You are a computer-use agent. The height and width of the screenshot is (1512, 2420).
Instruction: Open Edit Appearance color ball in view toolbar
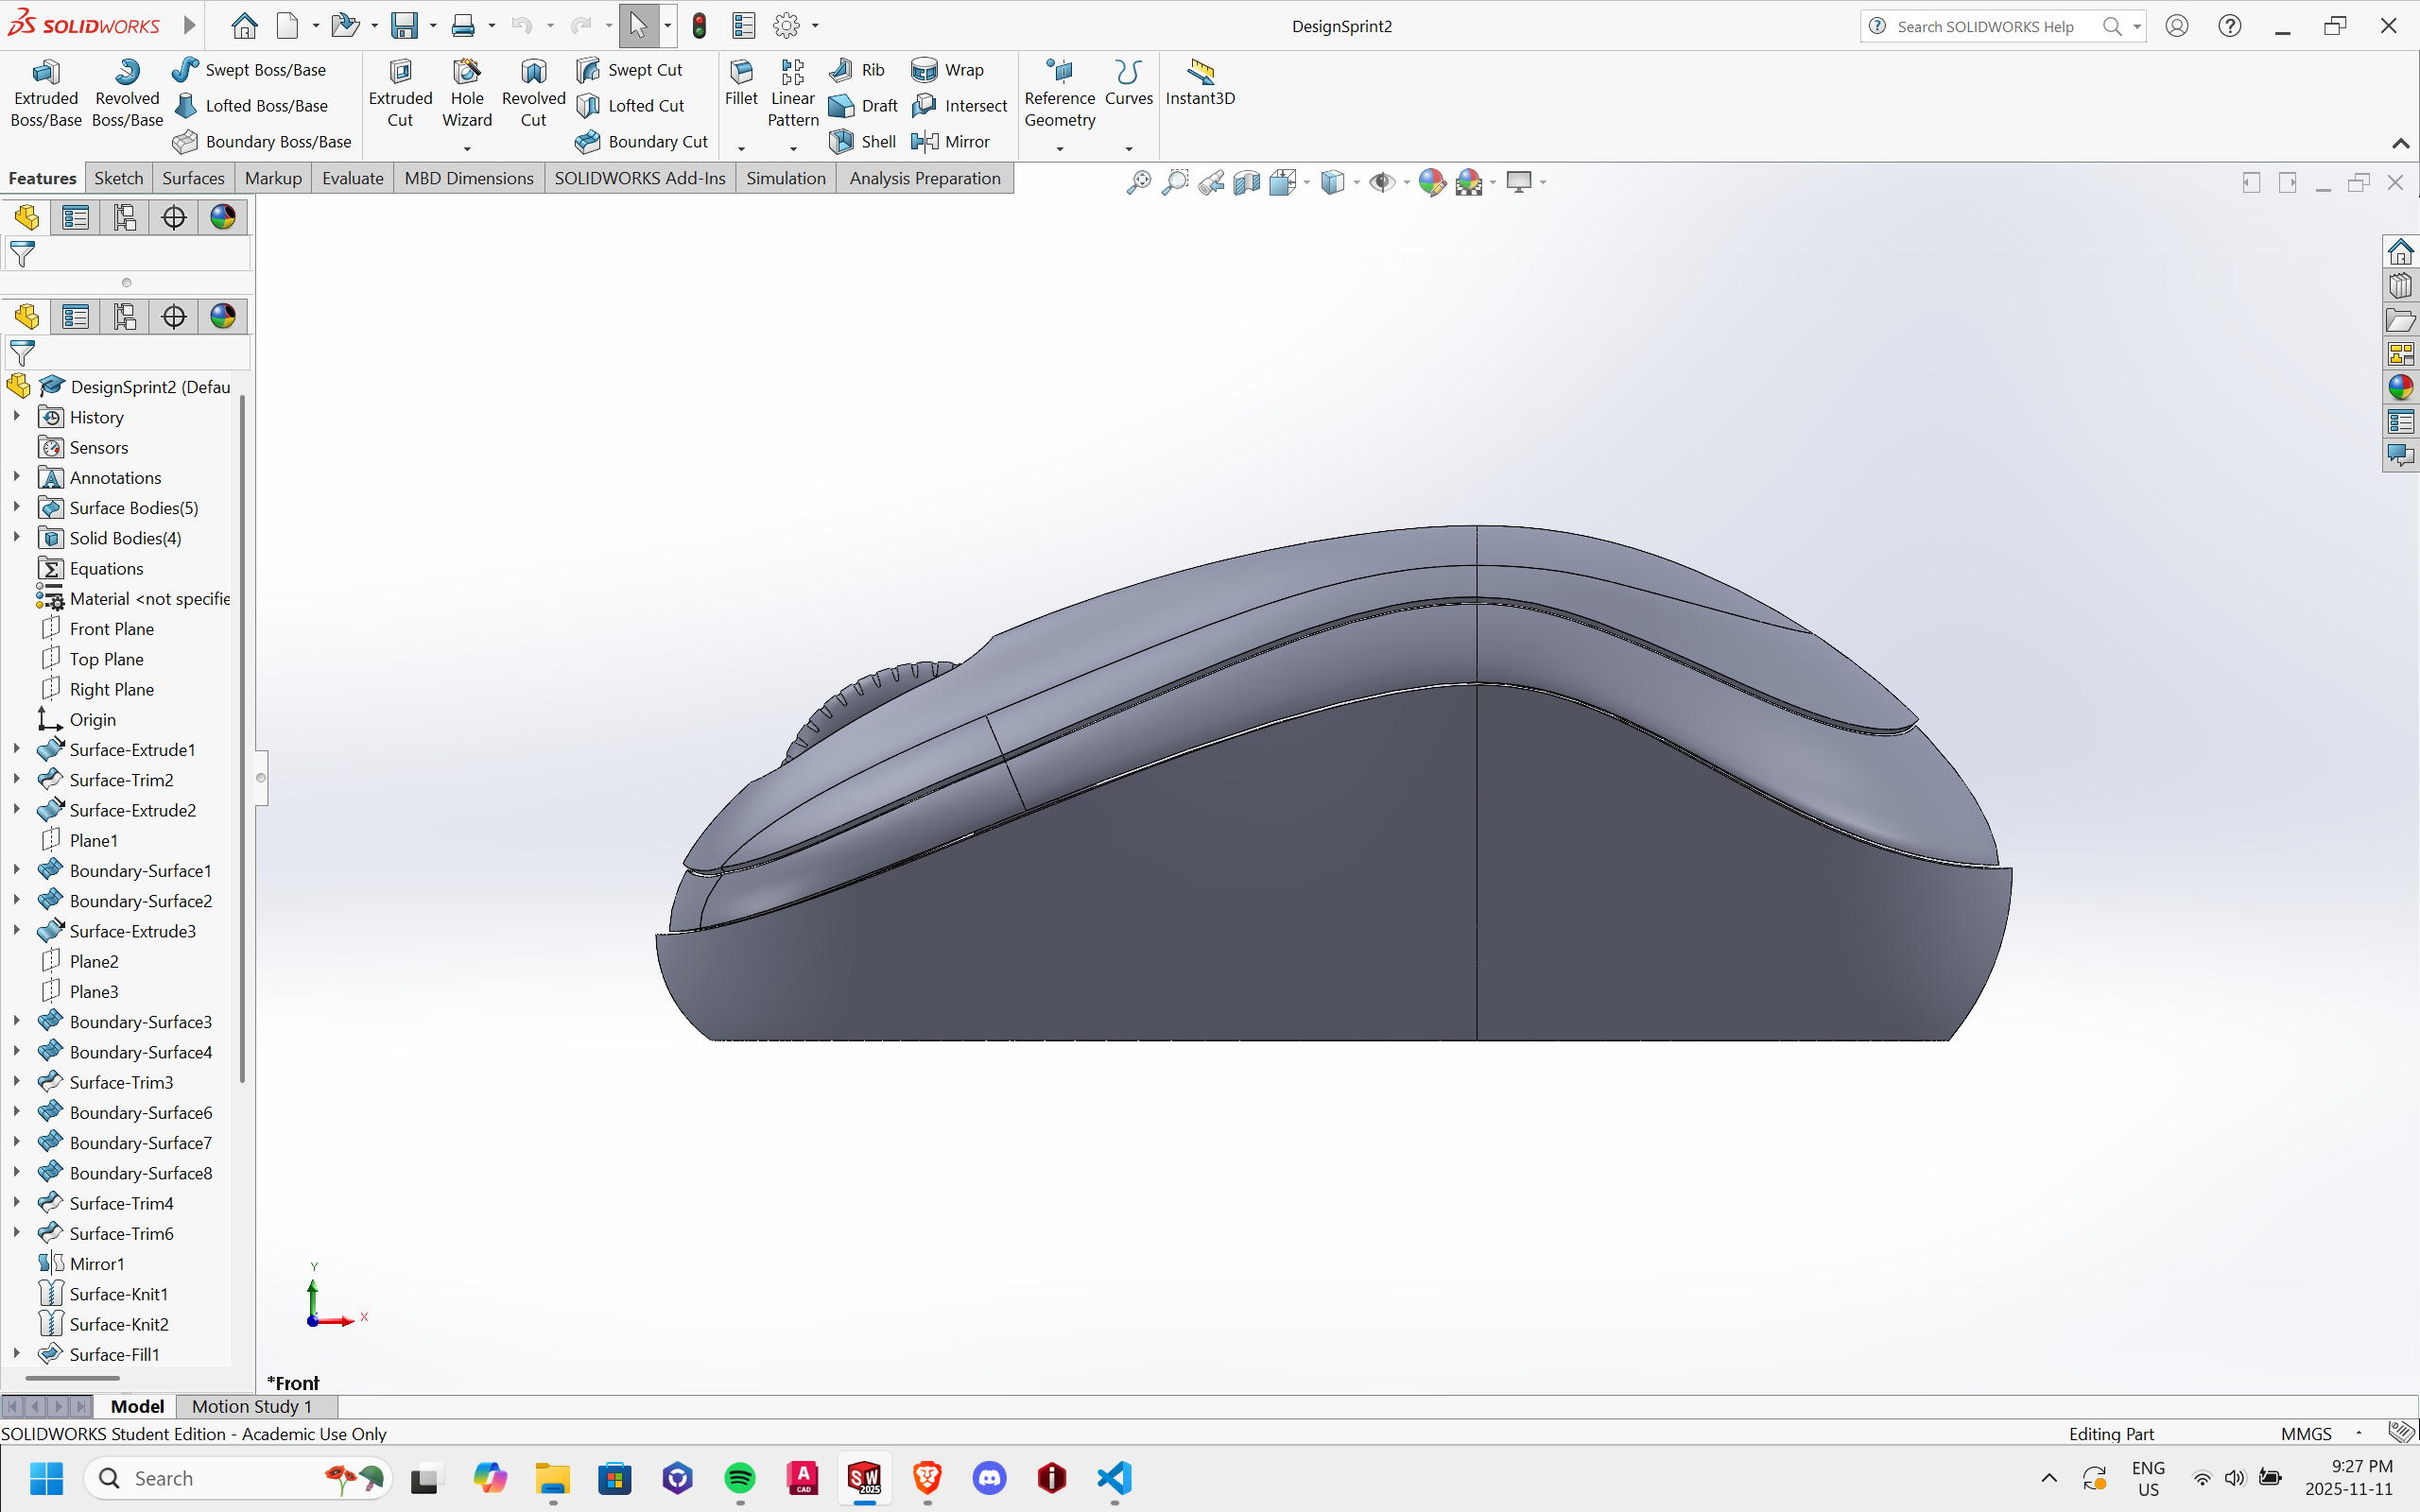(x=1431, y=182)
